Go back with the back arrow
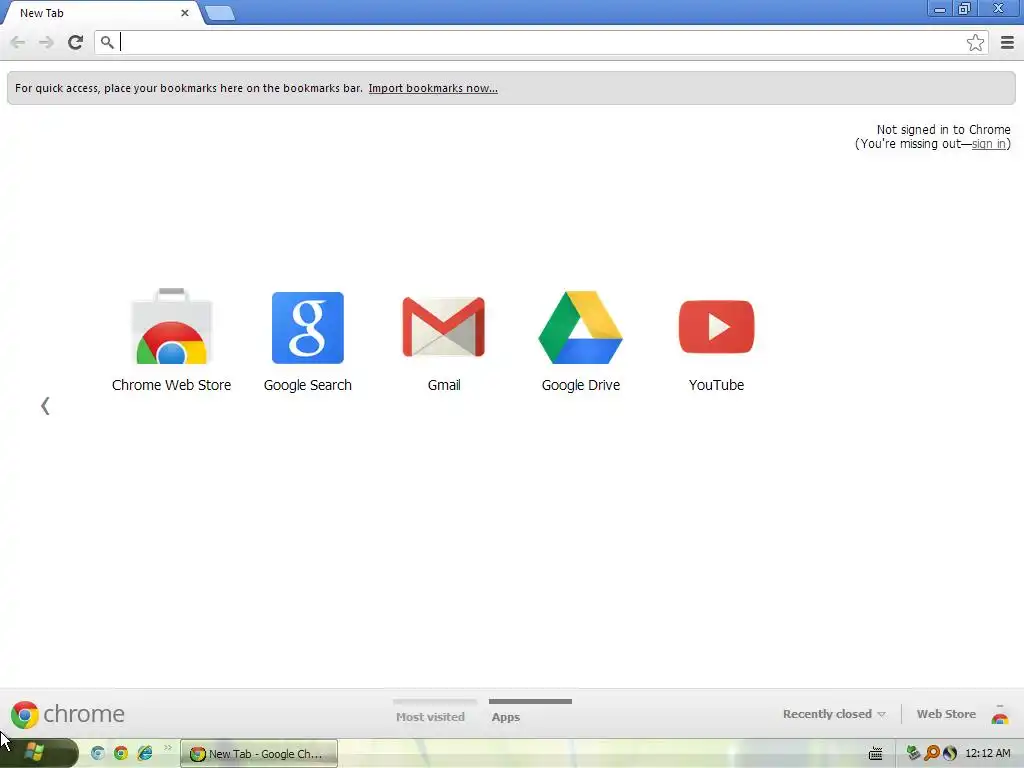The height and width of the screenshot is (768, 1024). click(x=18, y=42)
